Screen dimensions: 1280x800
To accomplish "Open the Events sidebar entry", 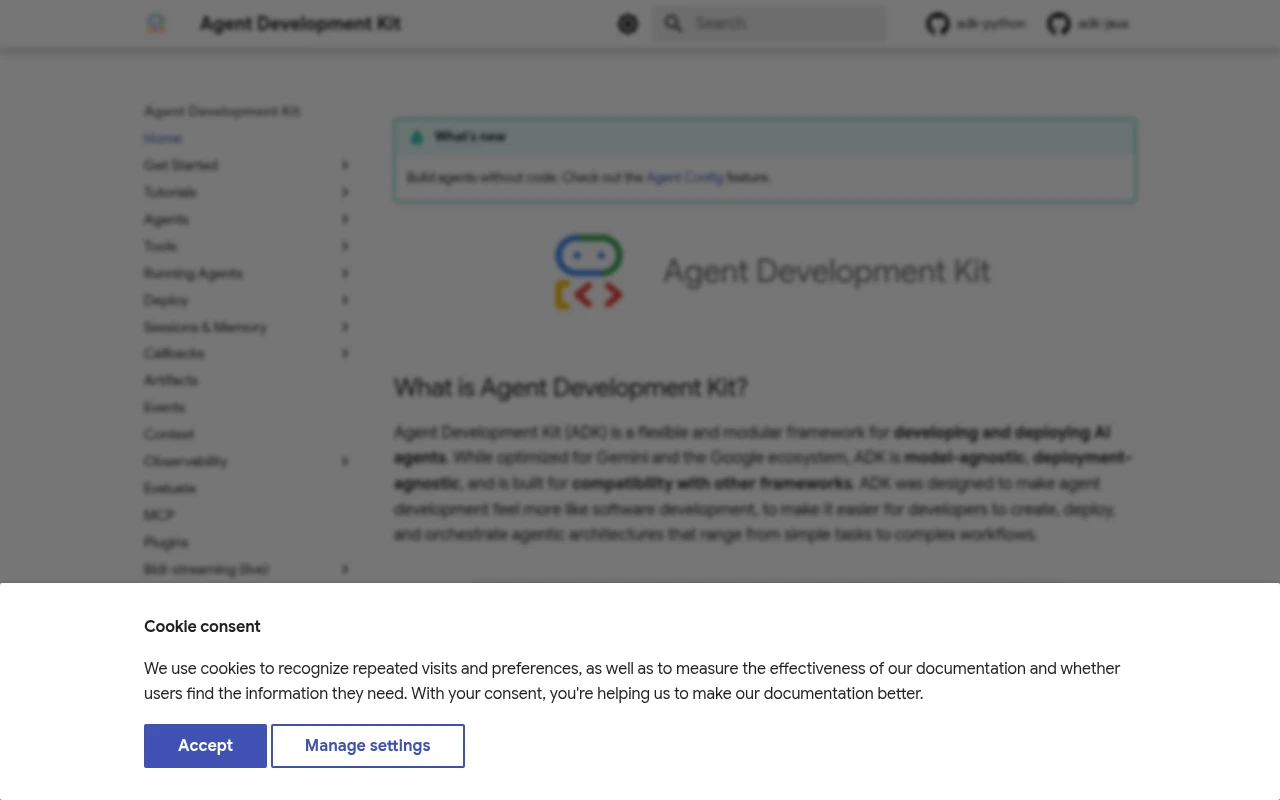I will [164, 407].
